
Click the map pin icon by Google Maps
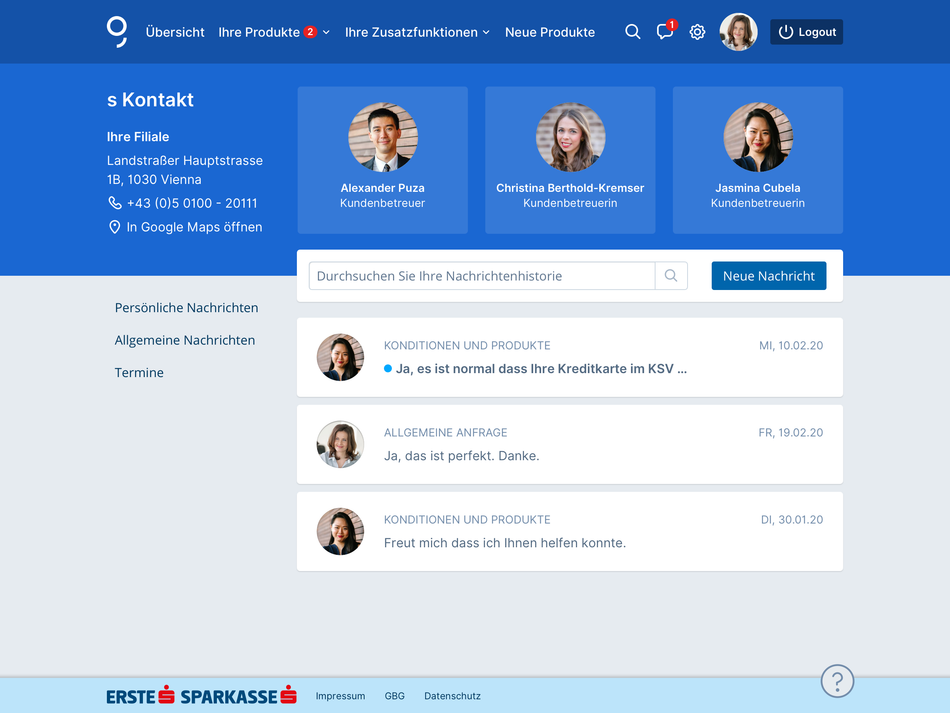pyautogui.click(x=114, y=227)
